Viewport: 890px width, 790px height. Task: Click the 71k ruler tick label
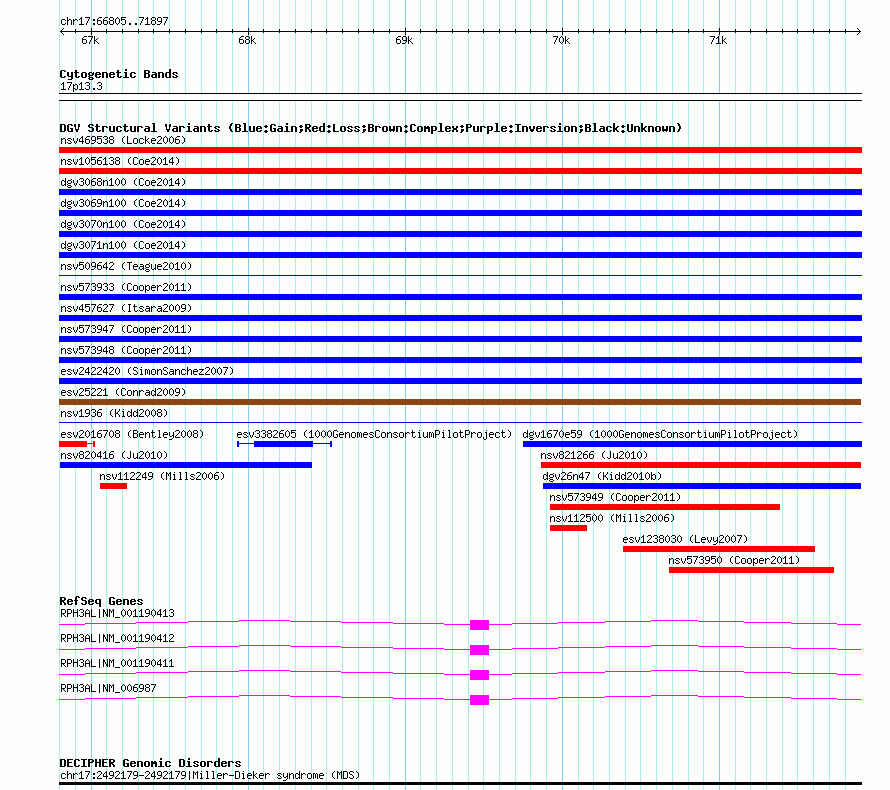point(718,40)
